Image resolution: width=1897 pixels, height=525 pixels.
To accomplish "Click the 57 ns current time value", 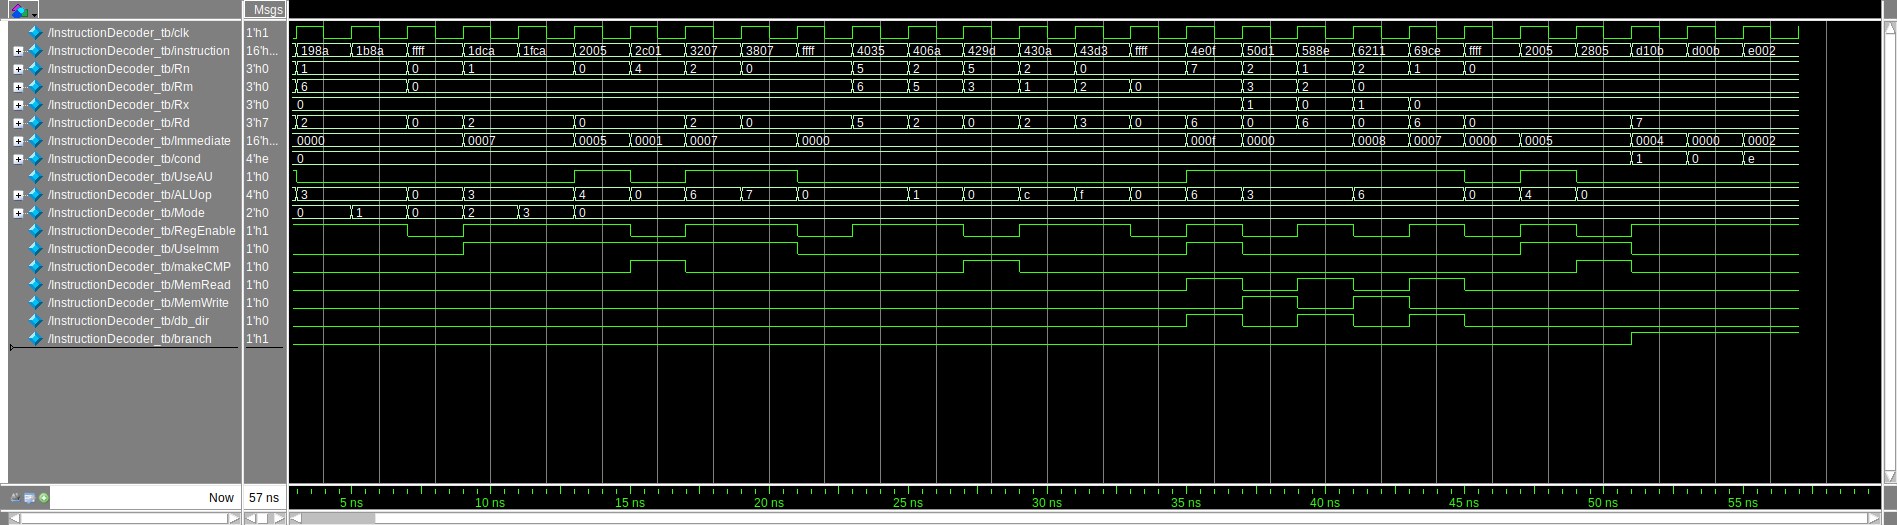I will (x=264, y=497).
